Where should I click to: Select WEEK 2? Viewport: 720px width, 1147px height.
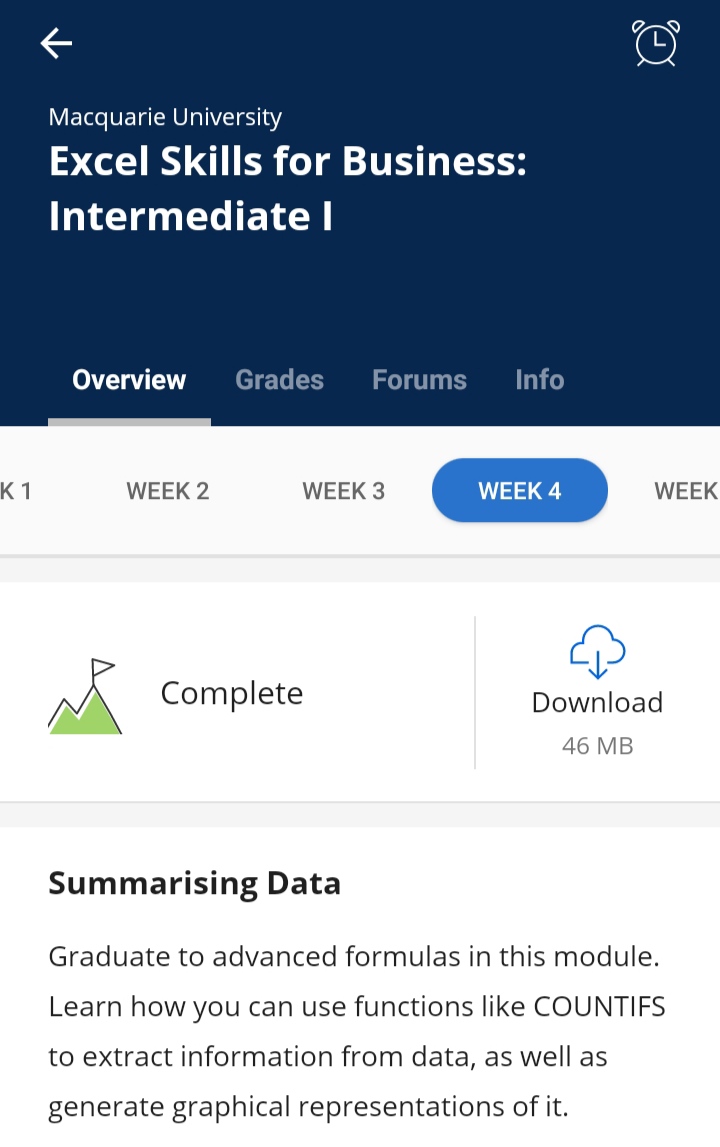click(168, 491)
